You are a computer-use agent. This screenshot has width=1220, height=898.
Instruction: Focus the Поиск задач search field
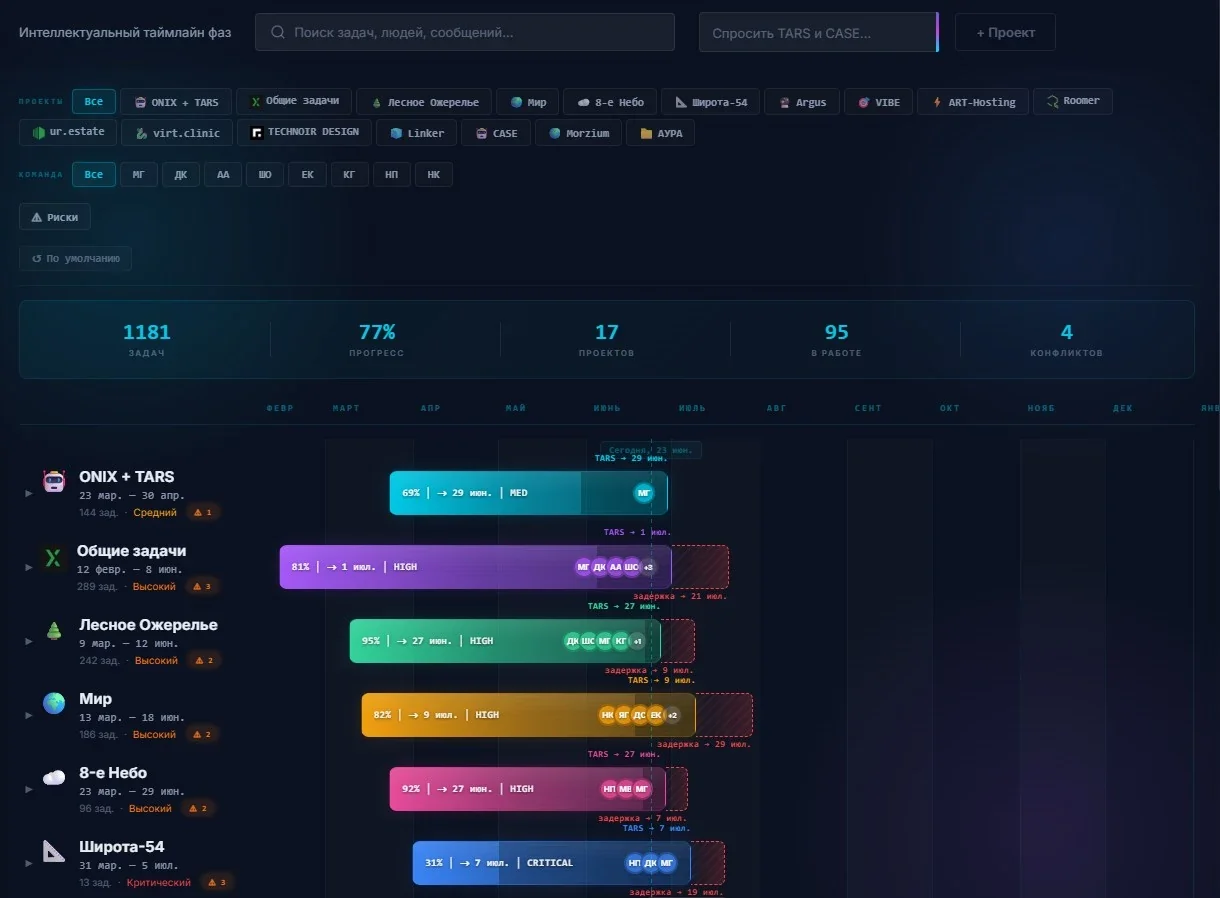[x=465, y=32]
